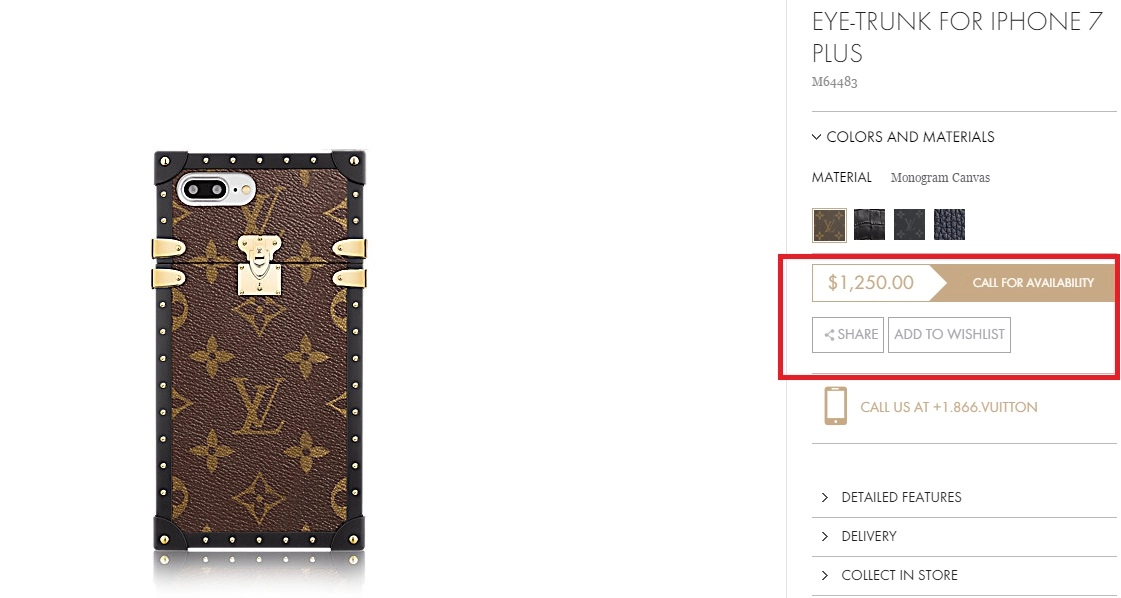Click the share icon beside SHARE
This screenshot has width=1121, height=598.
click(829, 335)
